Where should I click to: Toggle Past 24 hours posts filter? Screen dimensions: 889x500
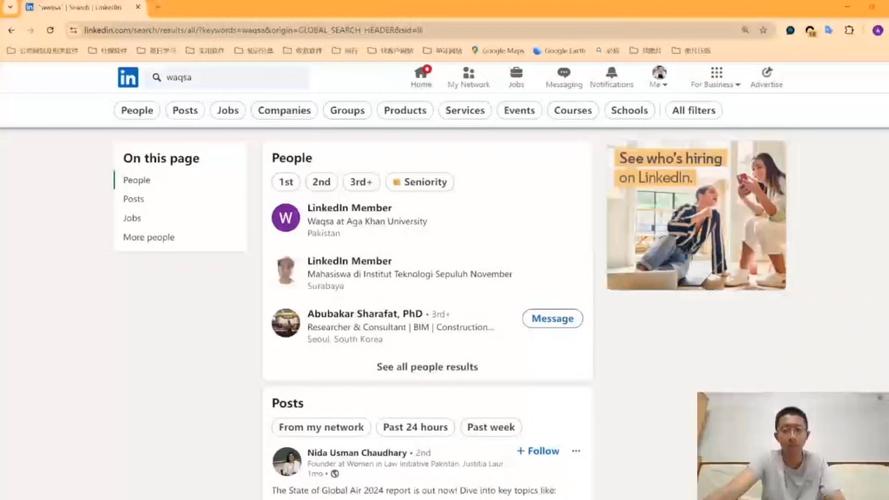[x=415, y=427]
